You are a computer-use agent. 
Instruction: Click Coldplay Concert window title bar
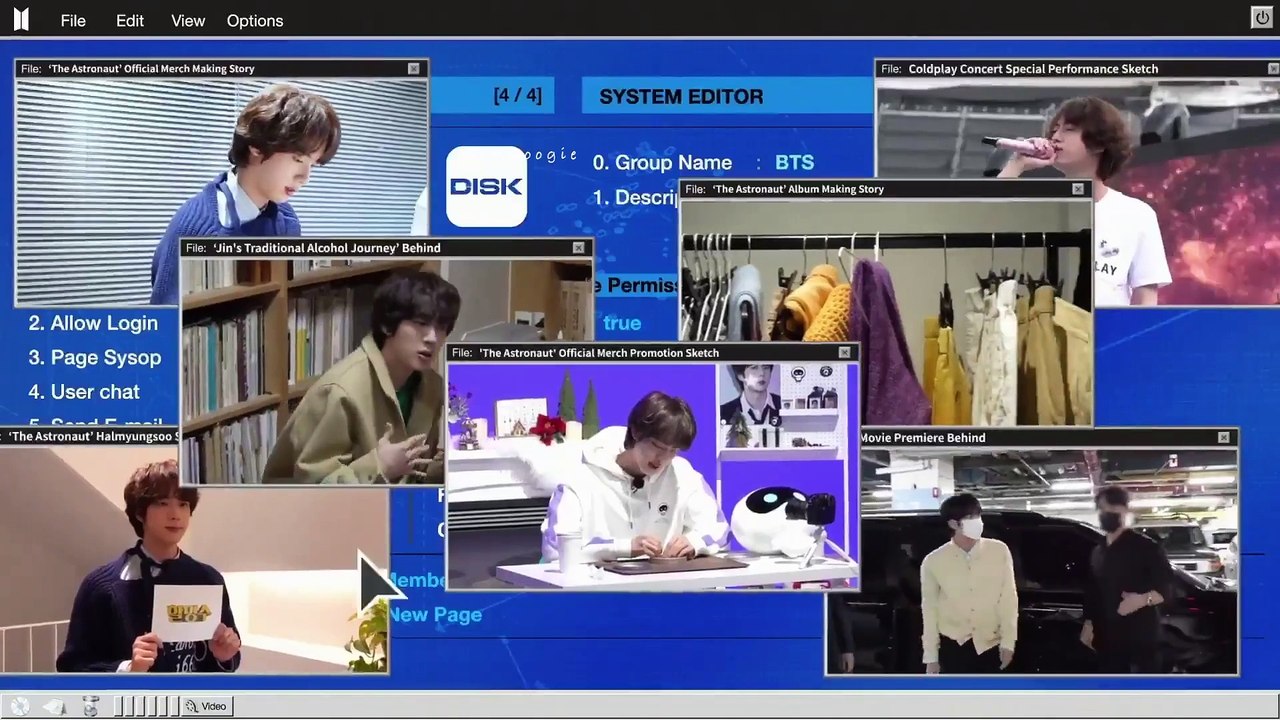coord(1077,68)
